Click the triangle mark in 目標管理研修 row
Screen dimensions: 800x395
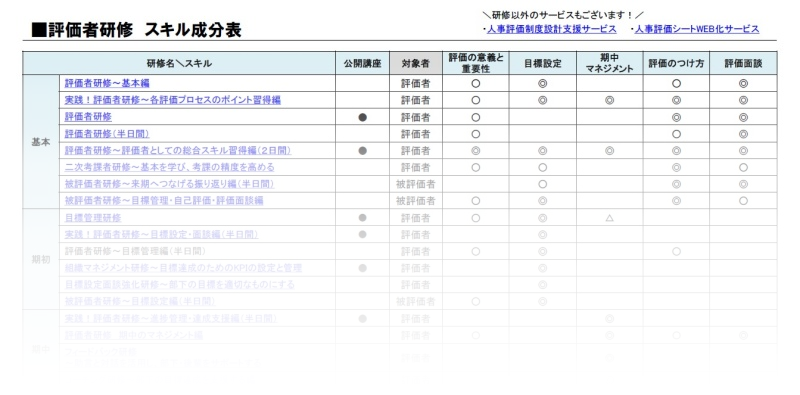(609, 218)
